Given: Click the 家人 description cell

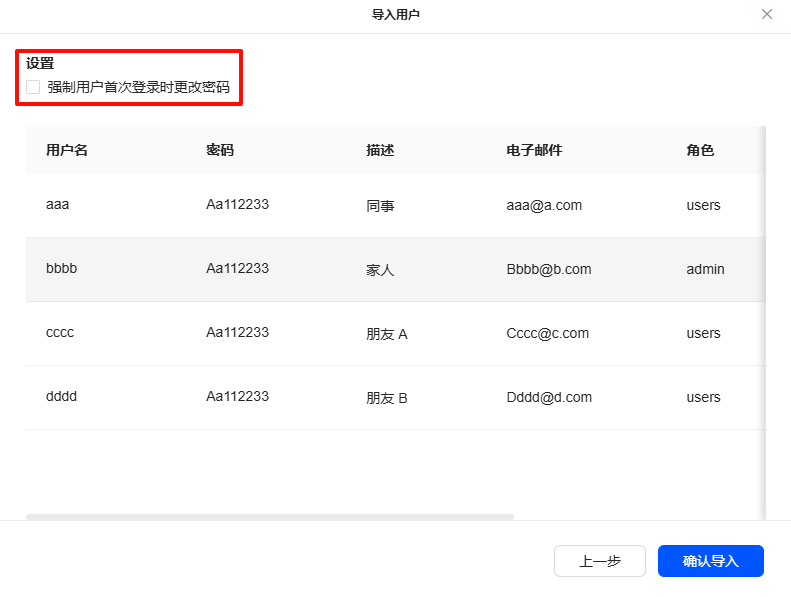Looking at the screenshot, I should tap(380, 270).
